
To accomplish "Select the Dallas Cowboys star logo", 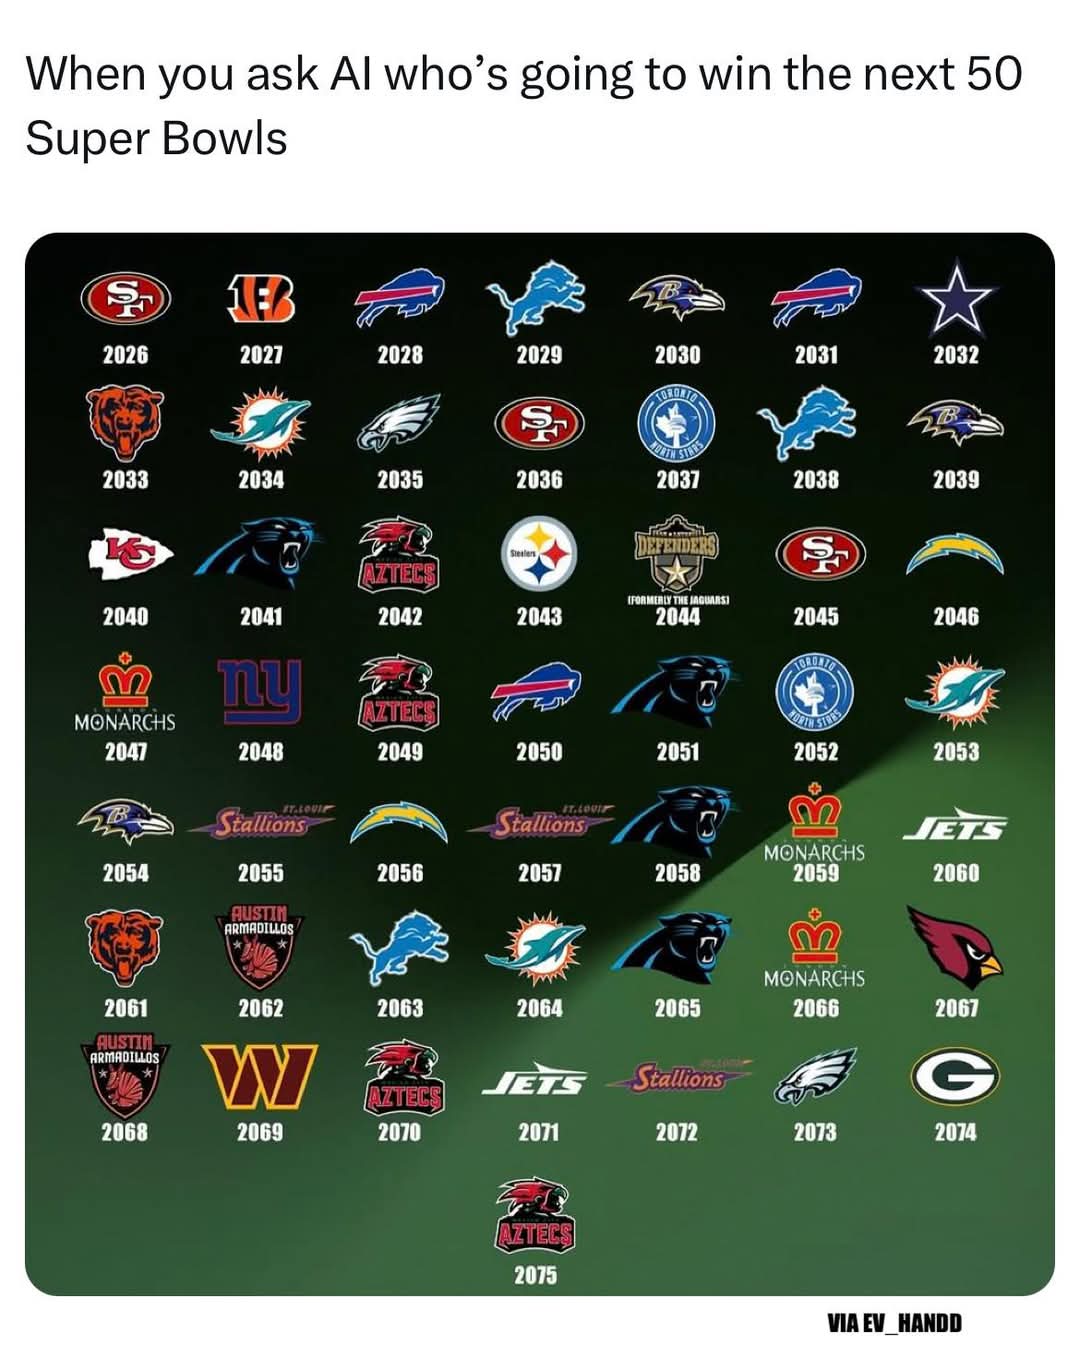I will [955, 297].
